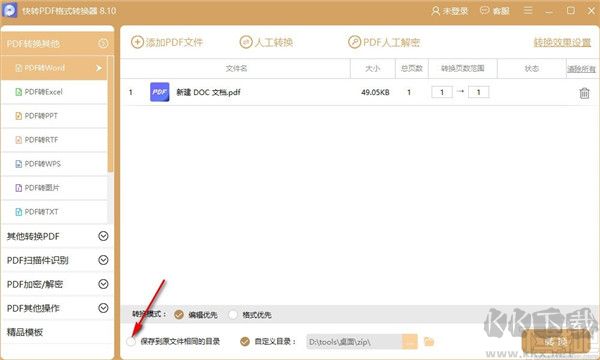
Task: Click the 转换页数范围 column header
Action: click(463, 68)
